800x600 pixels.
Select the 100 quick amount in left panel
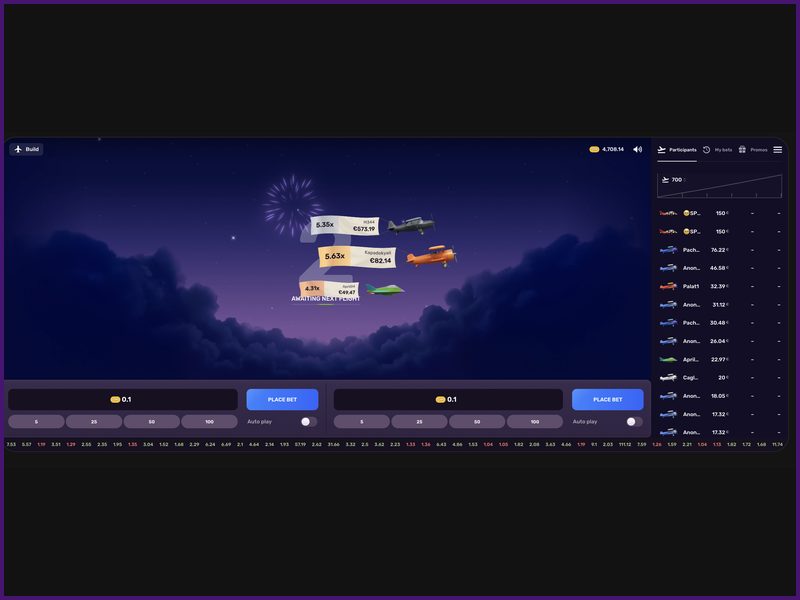pos(210,421)
